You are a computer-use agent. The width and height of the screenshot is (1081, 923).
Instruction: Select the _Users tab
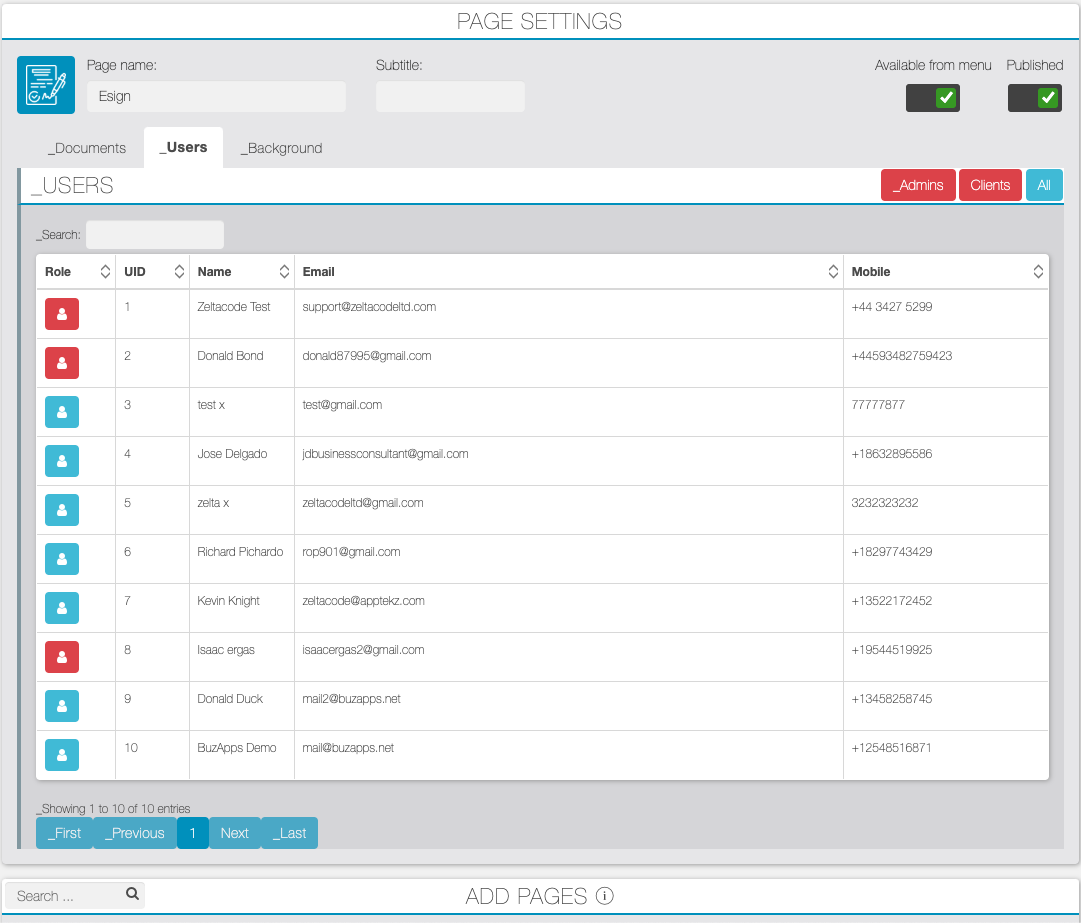[x=183, y=148]
